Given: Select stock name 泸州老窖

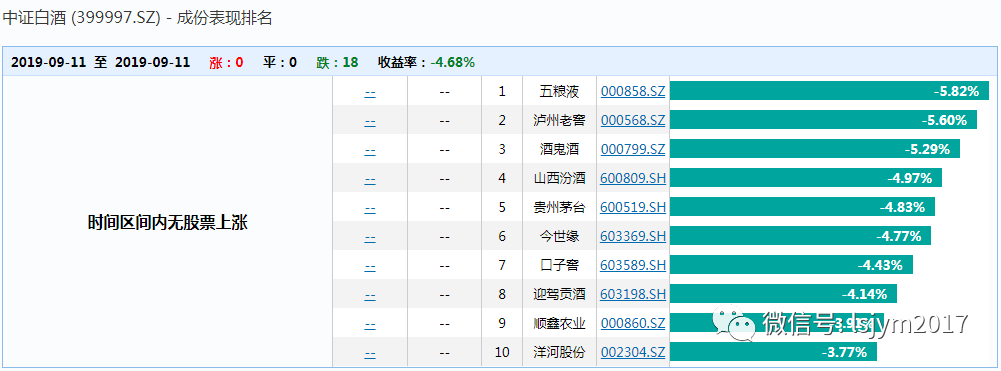Looking at the screenshot, I should [559, 120].
